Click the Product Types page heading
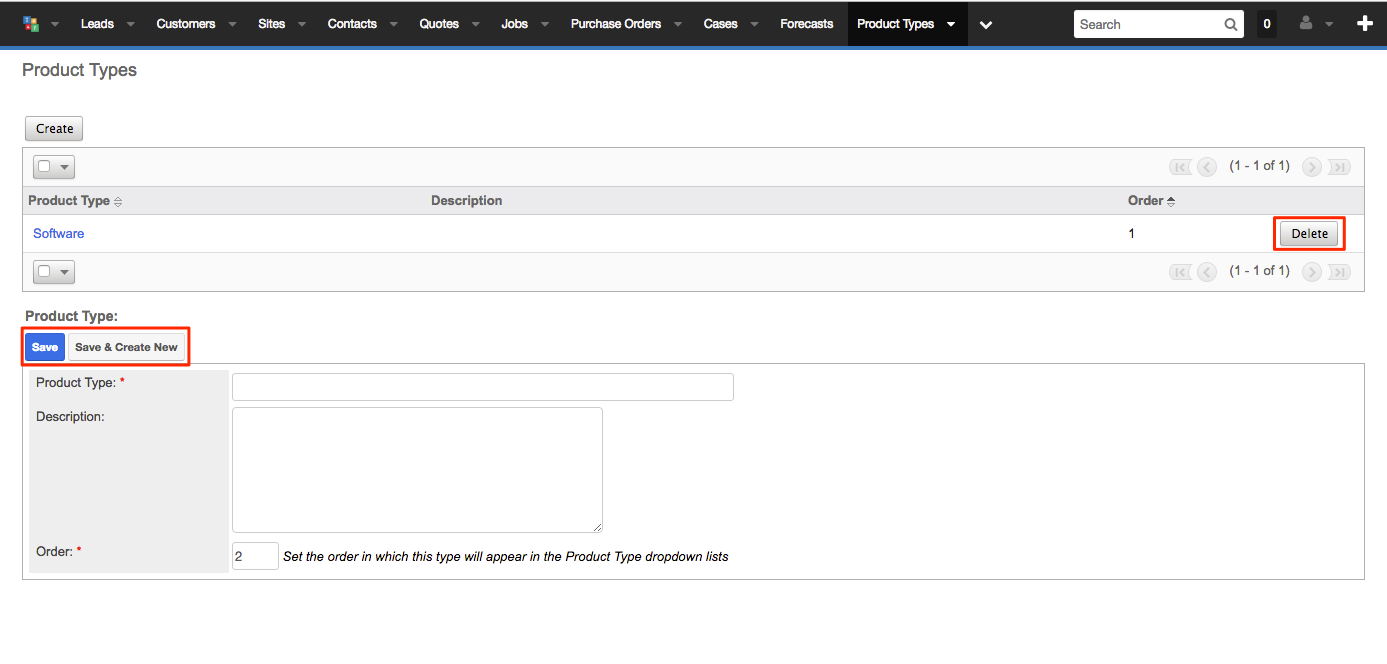The height and width of the screenshot is (664, 1387). tap(80, 70)
